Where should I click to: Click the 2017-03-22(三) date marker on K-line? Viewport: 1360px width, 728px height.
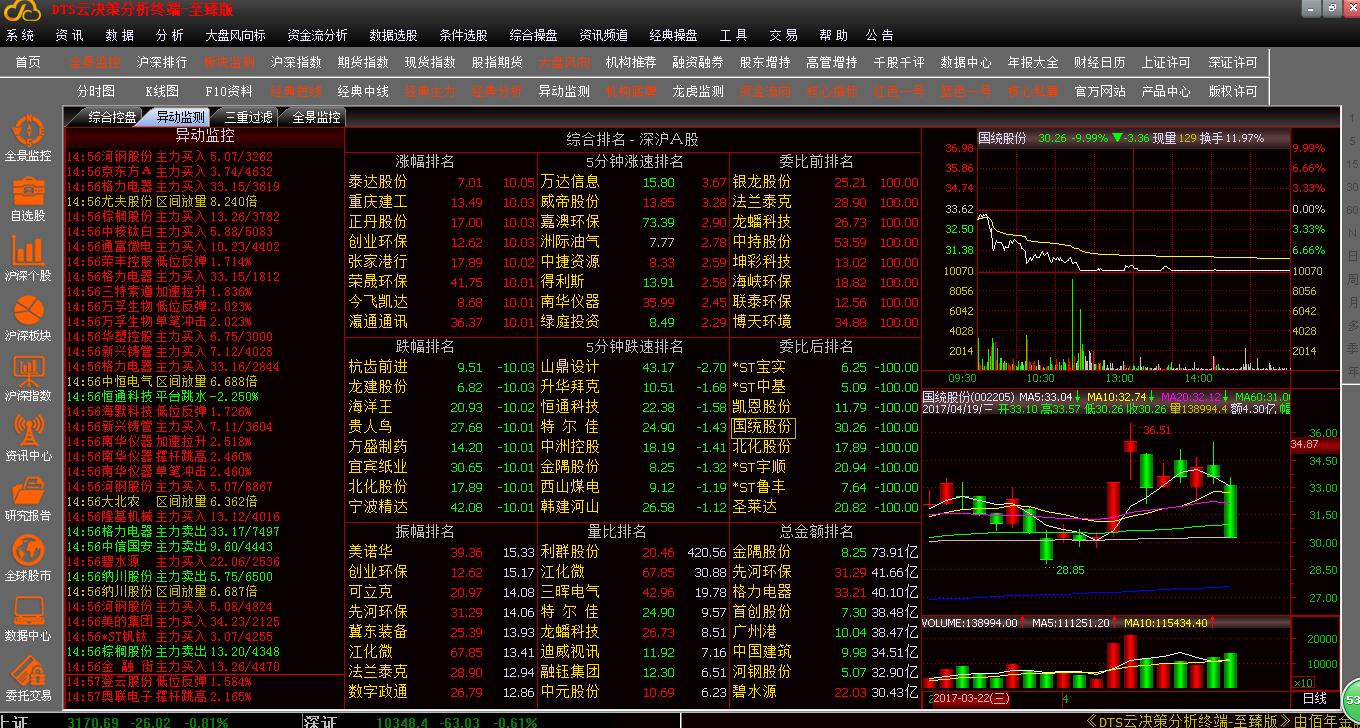[x=972, y=698]
